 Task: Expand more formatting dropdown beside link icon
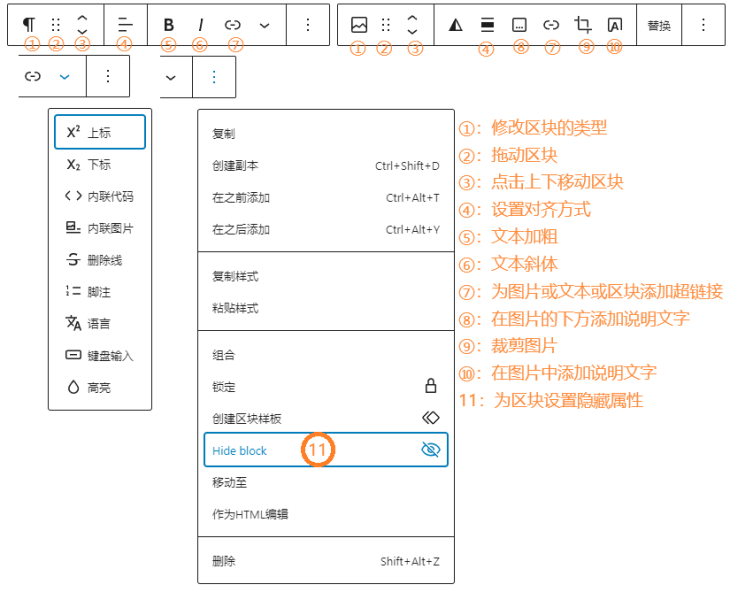point(264,26)
